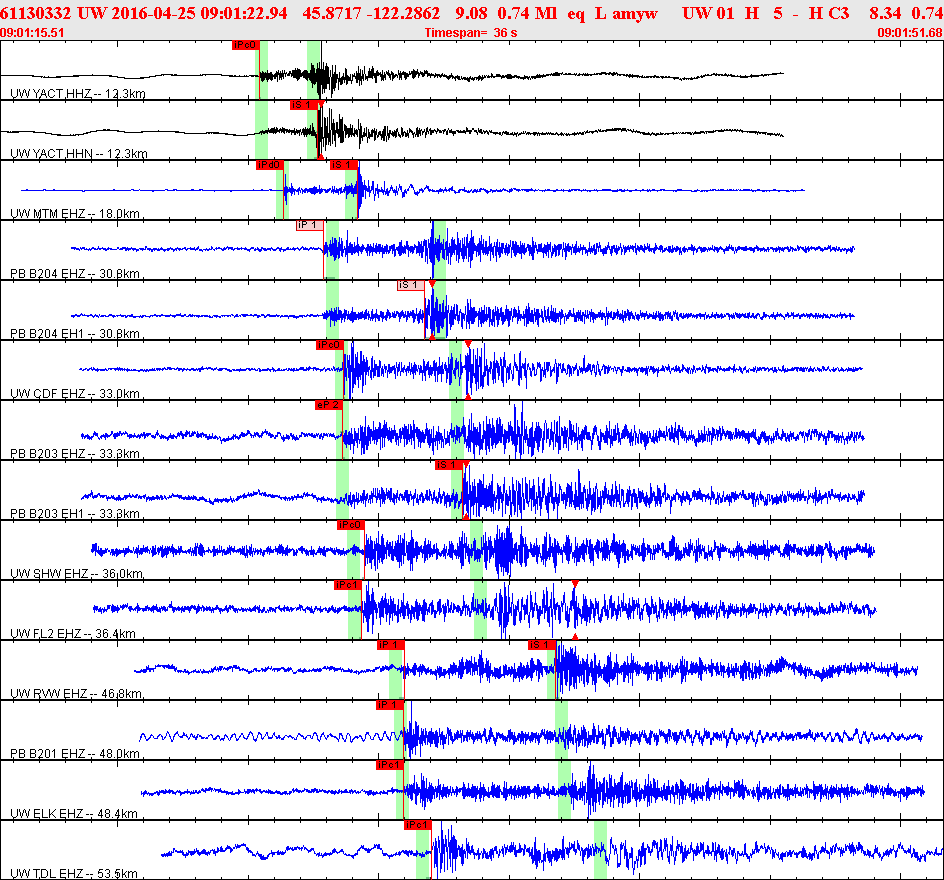The image size is (944, 880).
Task: Select station label UW TDL EHZ -- 53.5km
Action: click(x=74, y=874)
